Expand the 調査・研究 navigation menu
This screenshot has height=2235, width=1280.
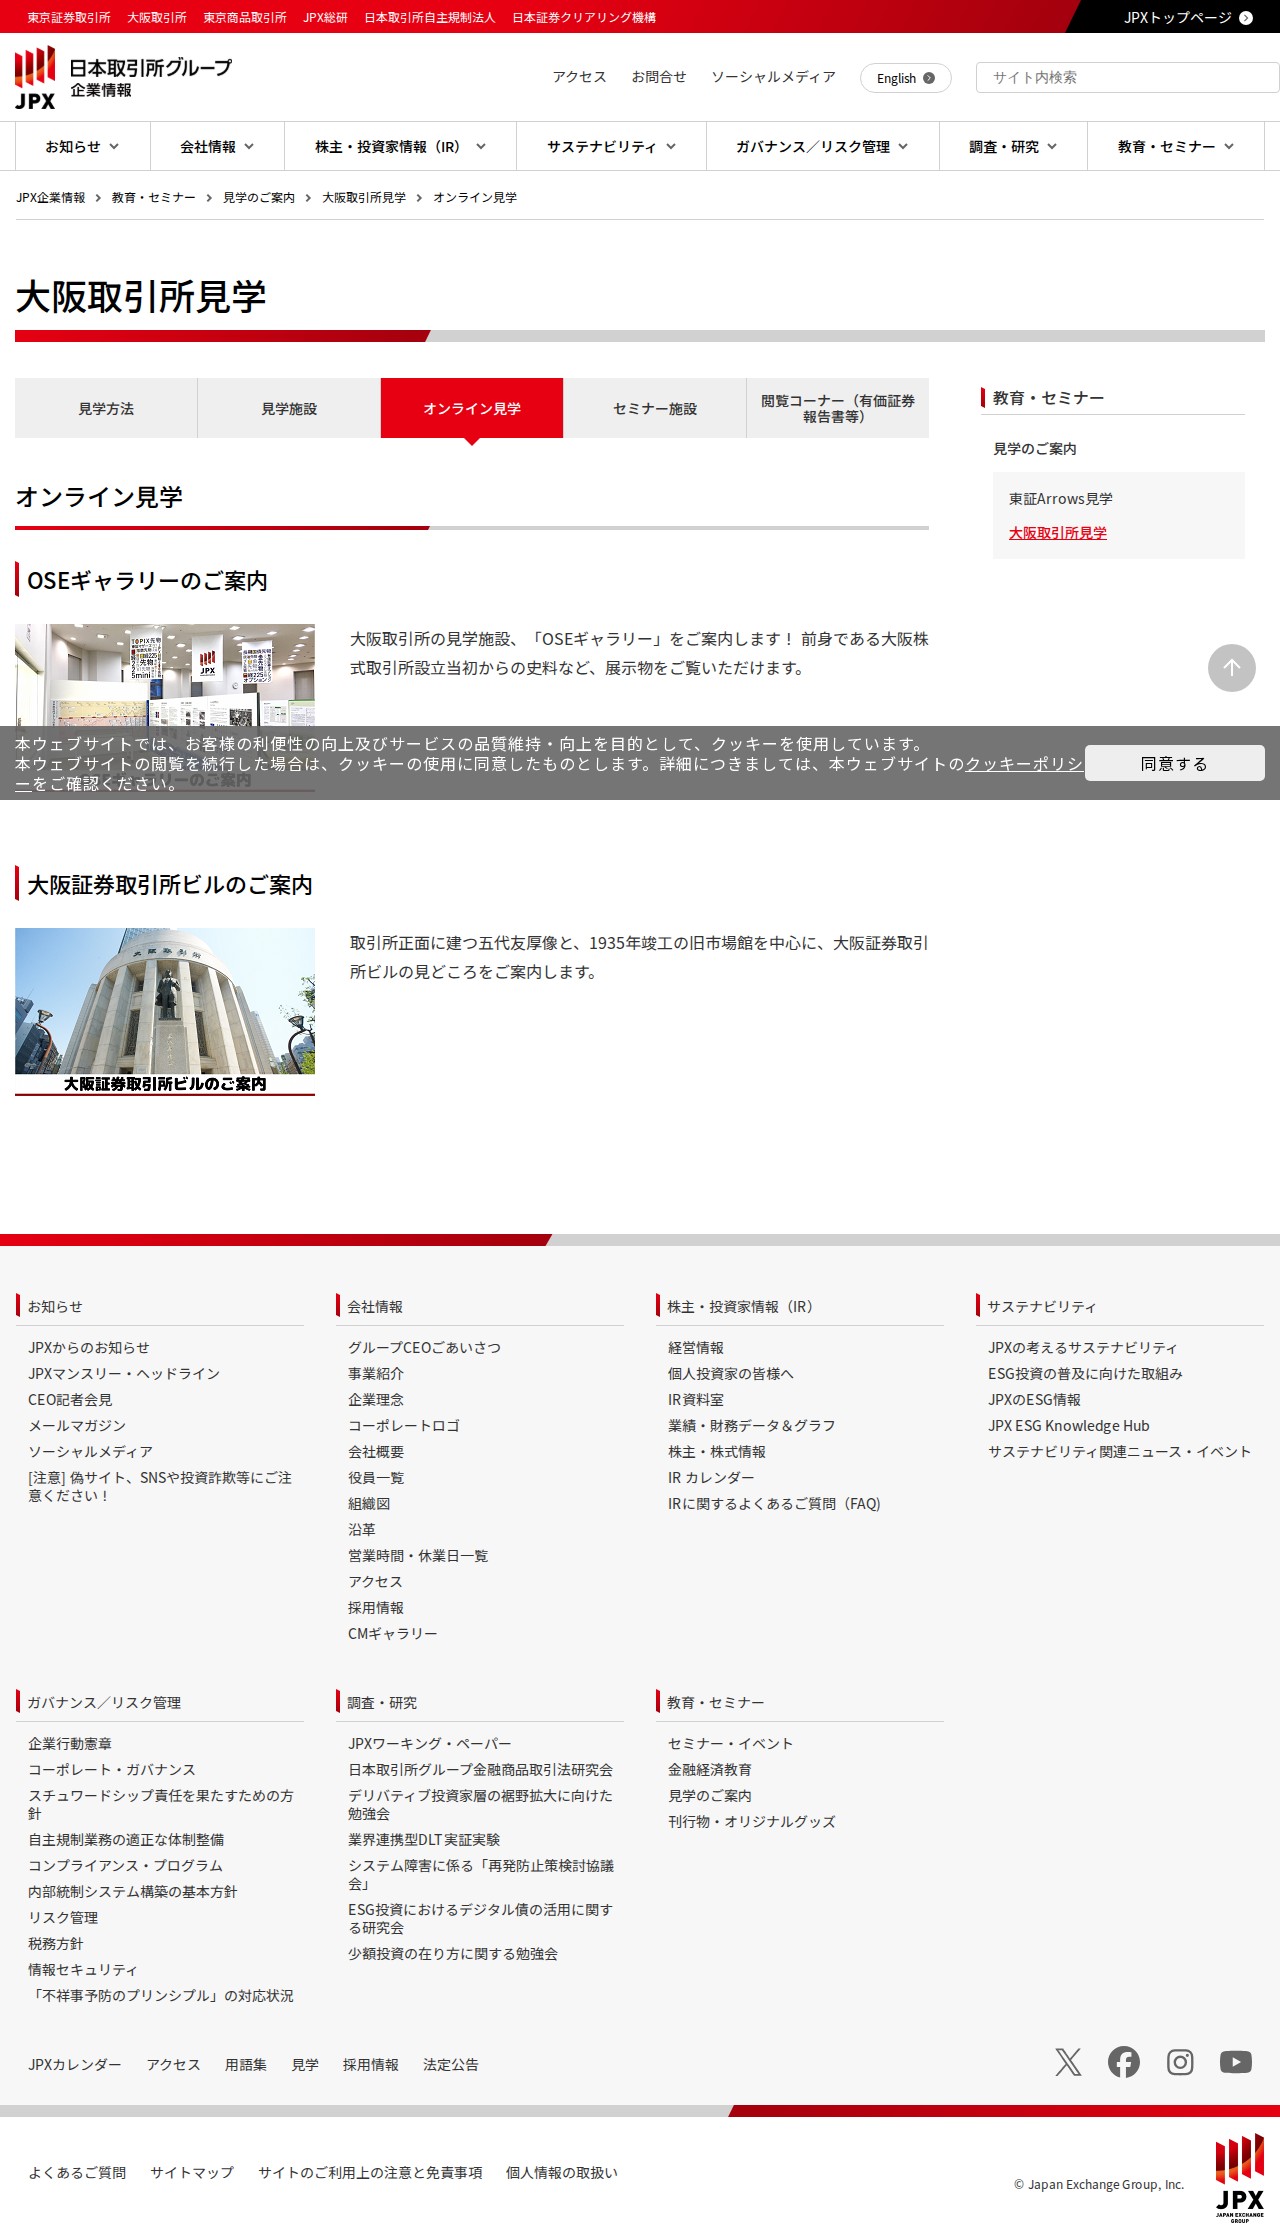pos(1013,147)
